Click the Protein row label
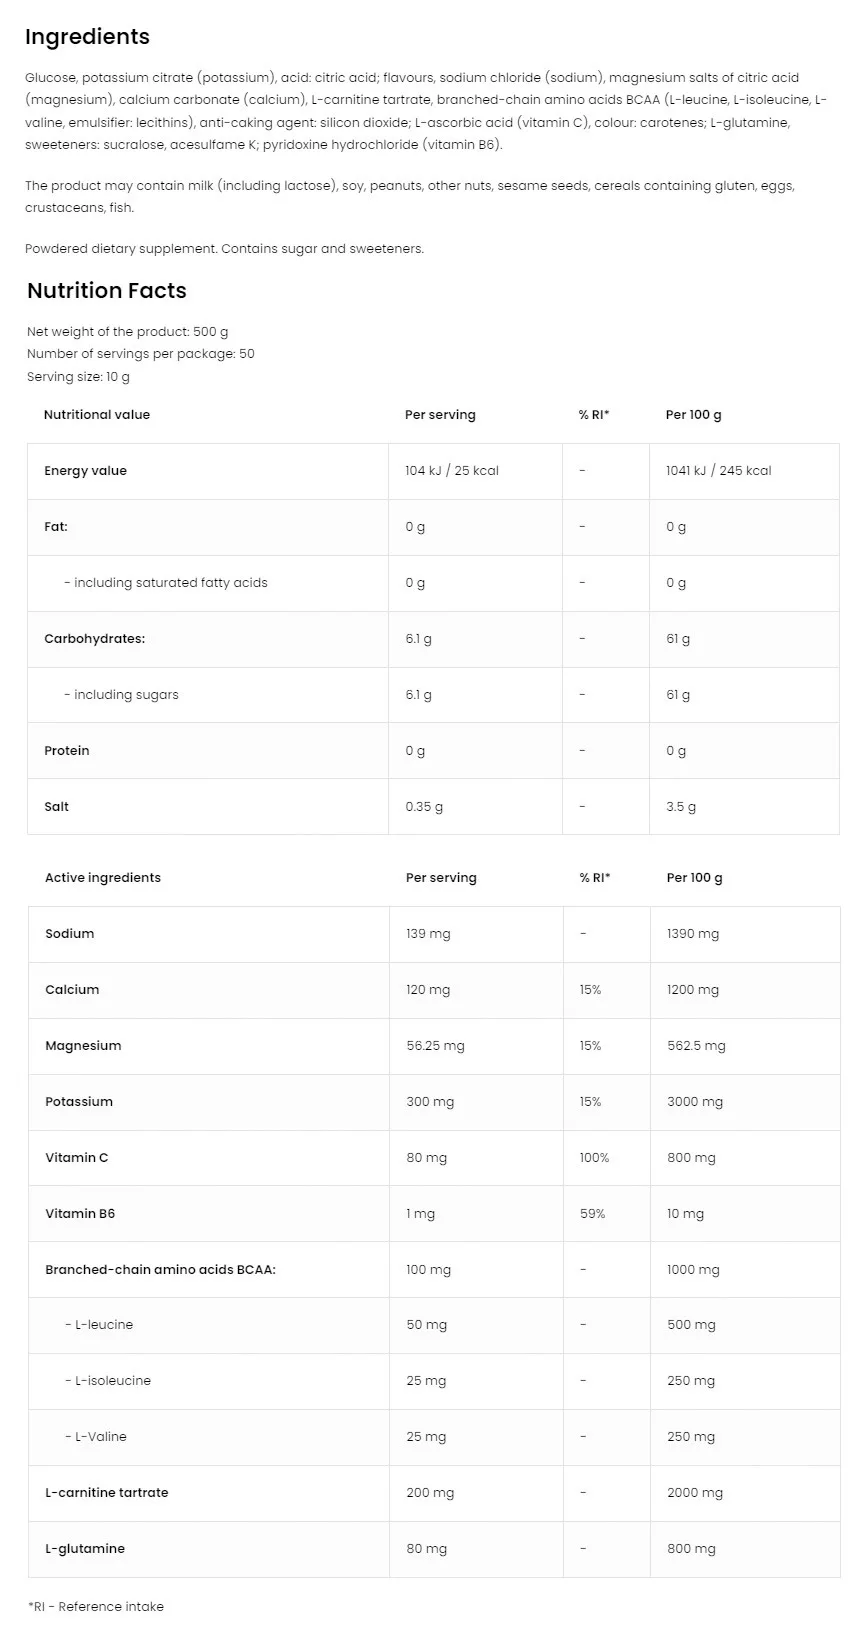 click(67, 751)
